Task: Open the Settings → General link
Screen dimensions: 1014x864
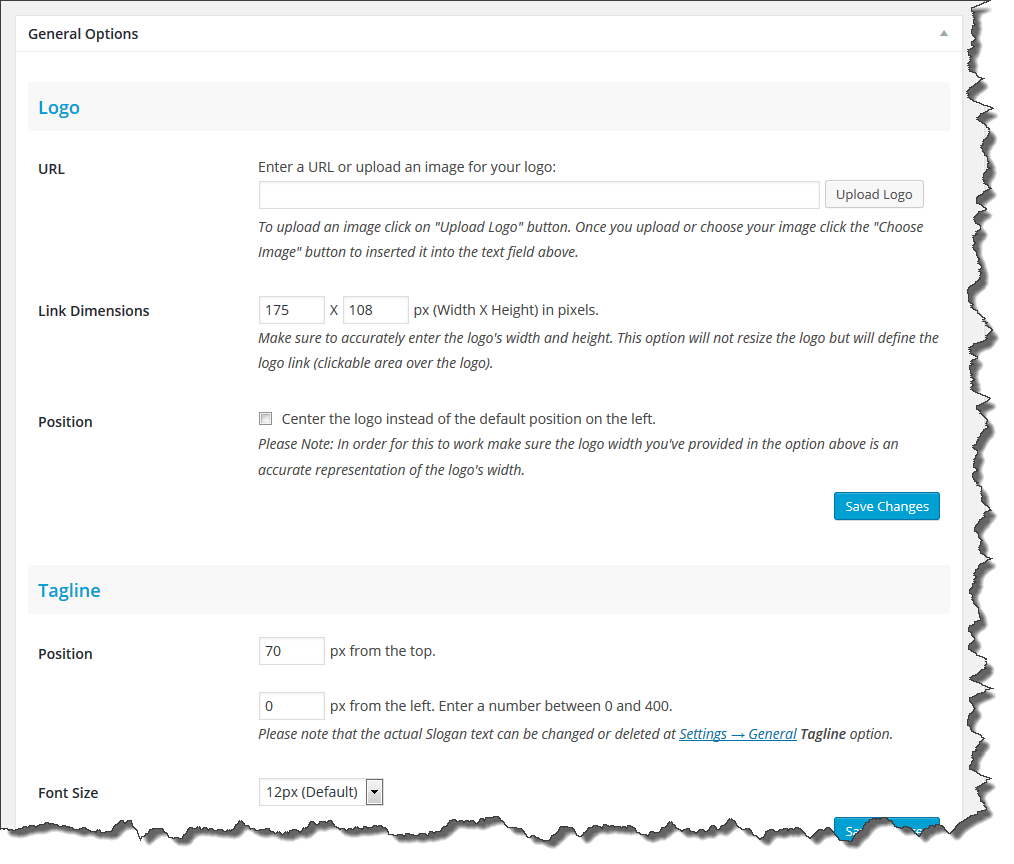Action: [738, 734]
